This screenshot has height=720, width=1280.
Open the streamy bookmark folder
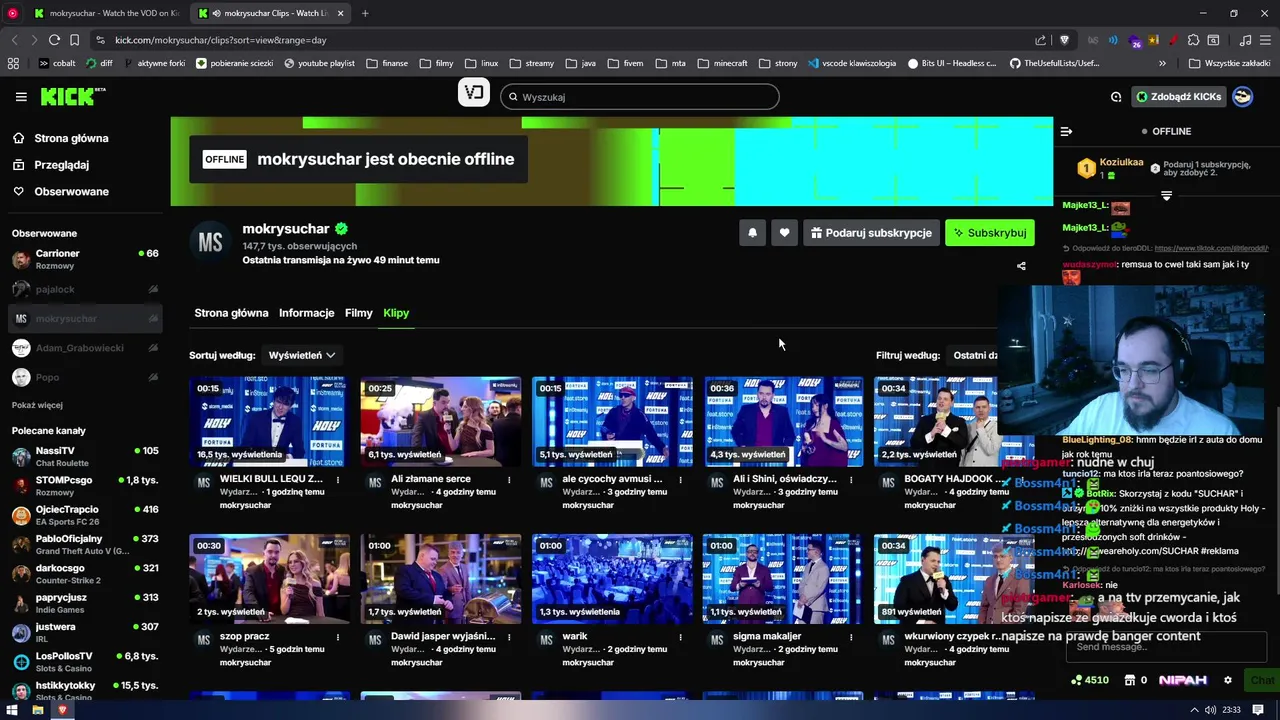pyautogui.click(x=530, y=63)
